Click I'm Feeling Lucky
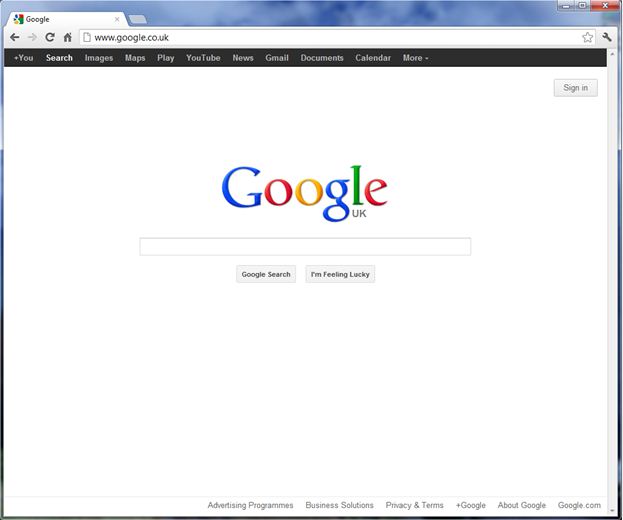 (x=340, y=274)
